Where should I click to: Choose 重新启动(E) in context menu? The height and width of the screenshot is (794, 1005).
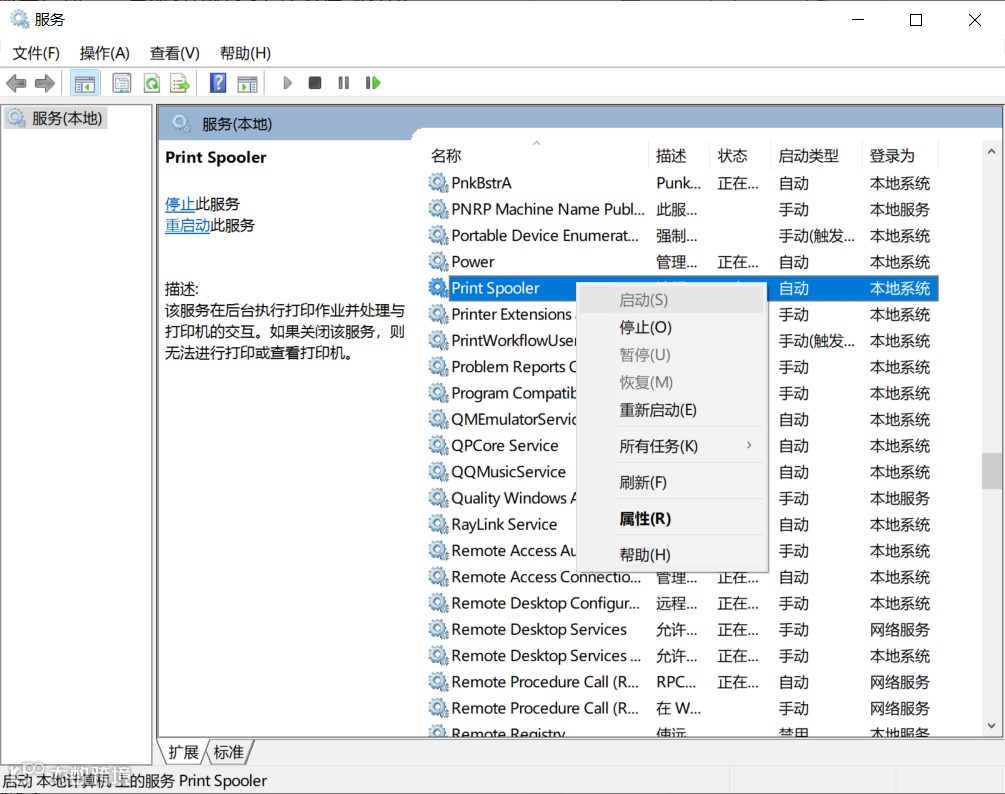point(672,410)
